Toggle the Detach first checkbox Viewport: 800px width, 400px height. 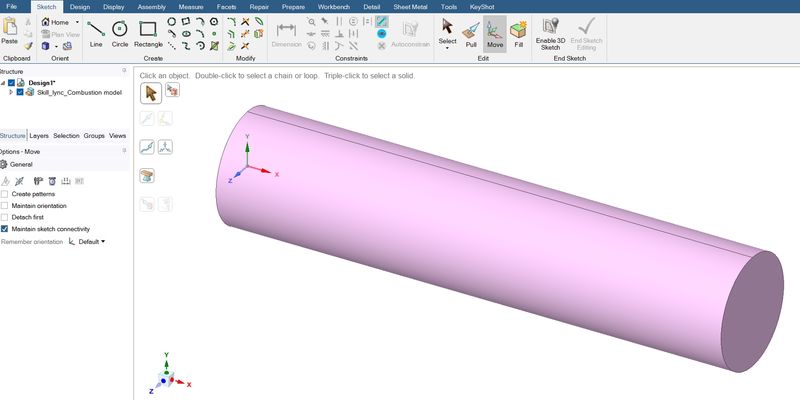click(5, 217)
